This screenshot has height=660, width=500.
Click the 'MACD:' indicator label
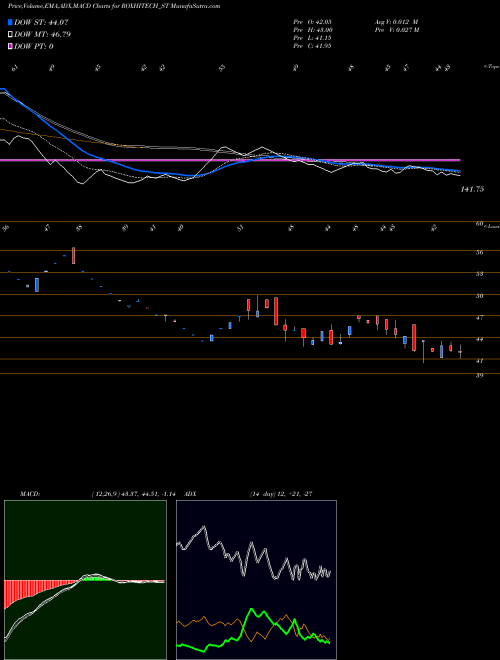click(29, 494)
